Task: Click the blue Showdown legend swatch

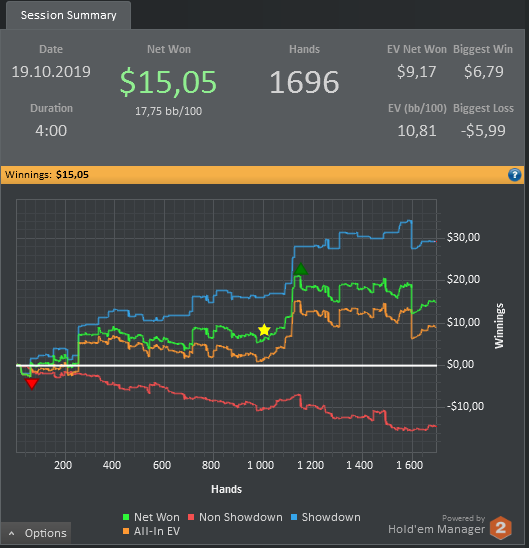Action: point(294,517)
